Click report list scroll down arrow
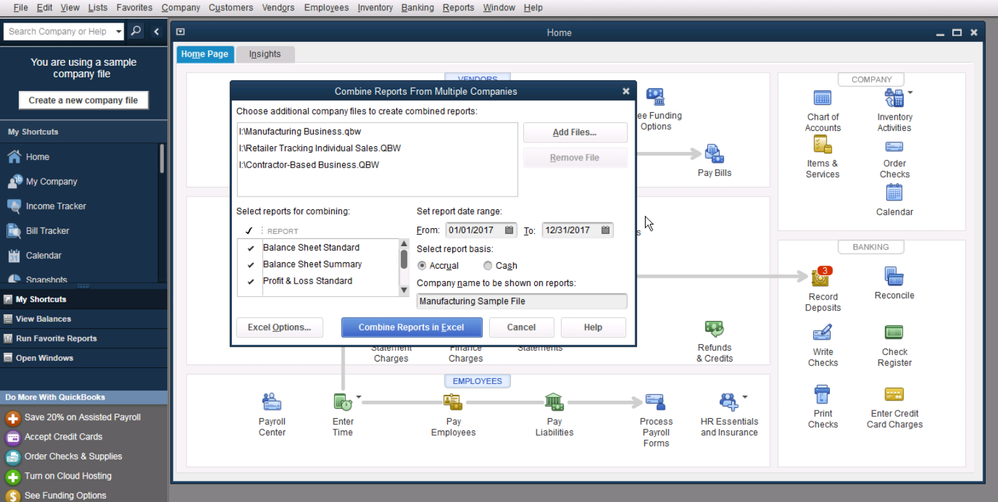This screenshot has height=502, width=998. tap(404, 290)
